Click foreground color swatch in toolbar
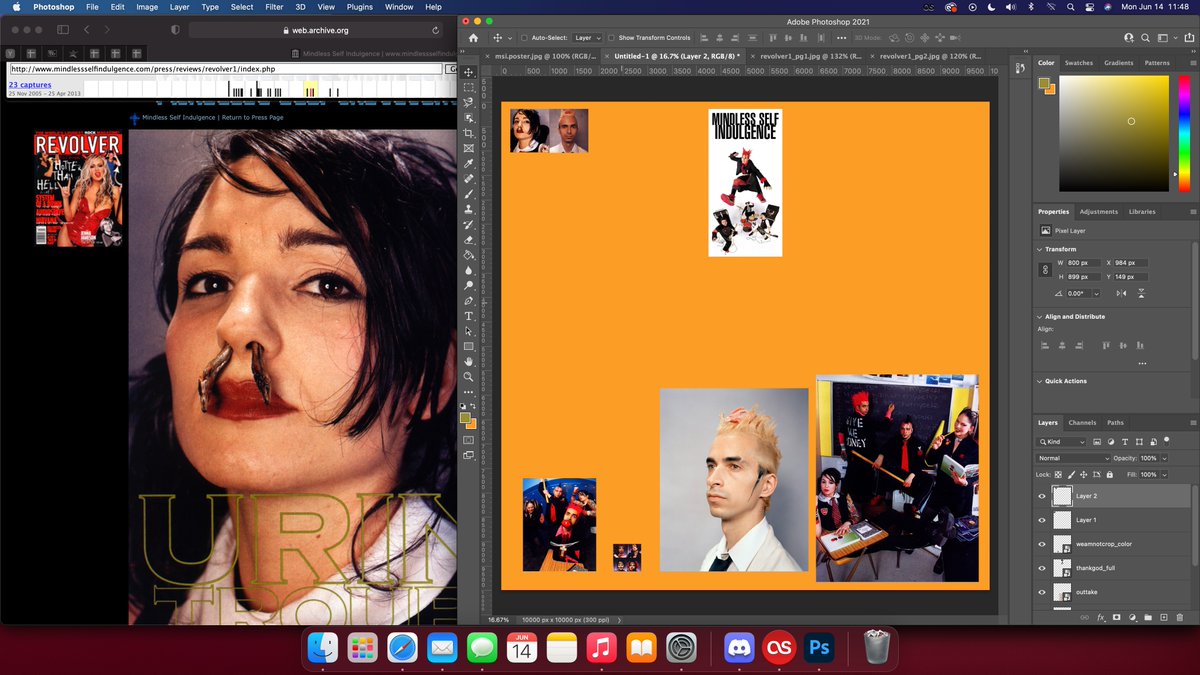The image size is (1200, 675). click(466, 418)
